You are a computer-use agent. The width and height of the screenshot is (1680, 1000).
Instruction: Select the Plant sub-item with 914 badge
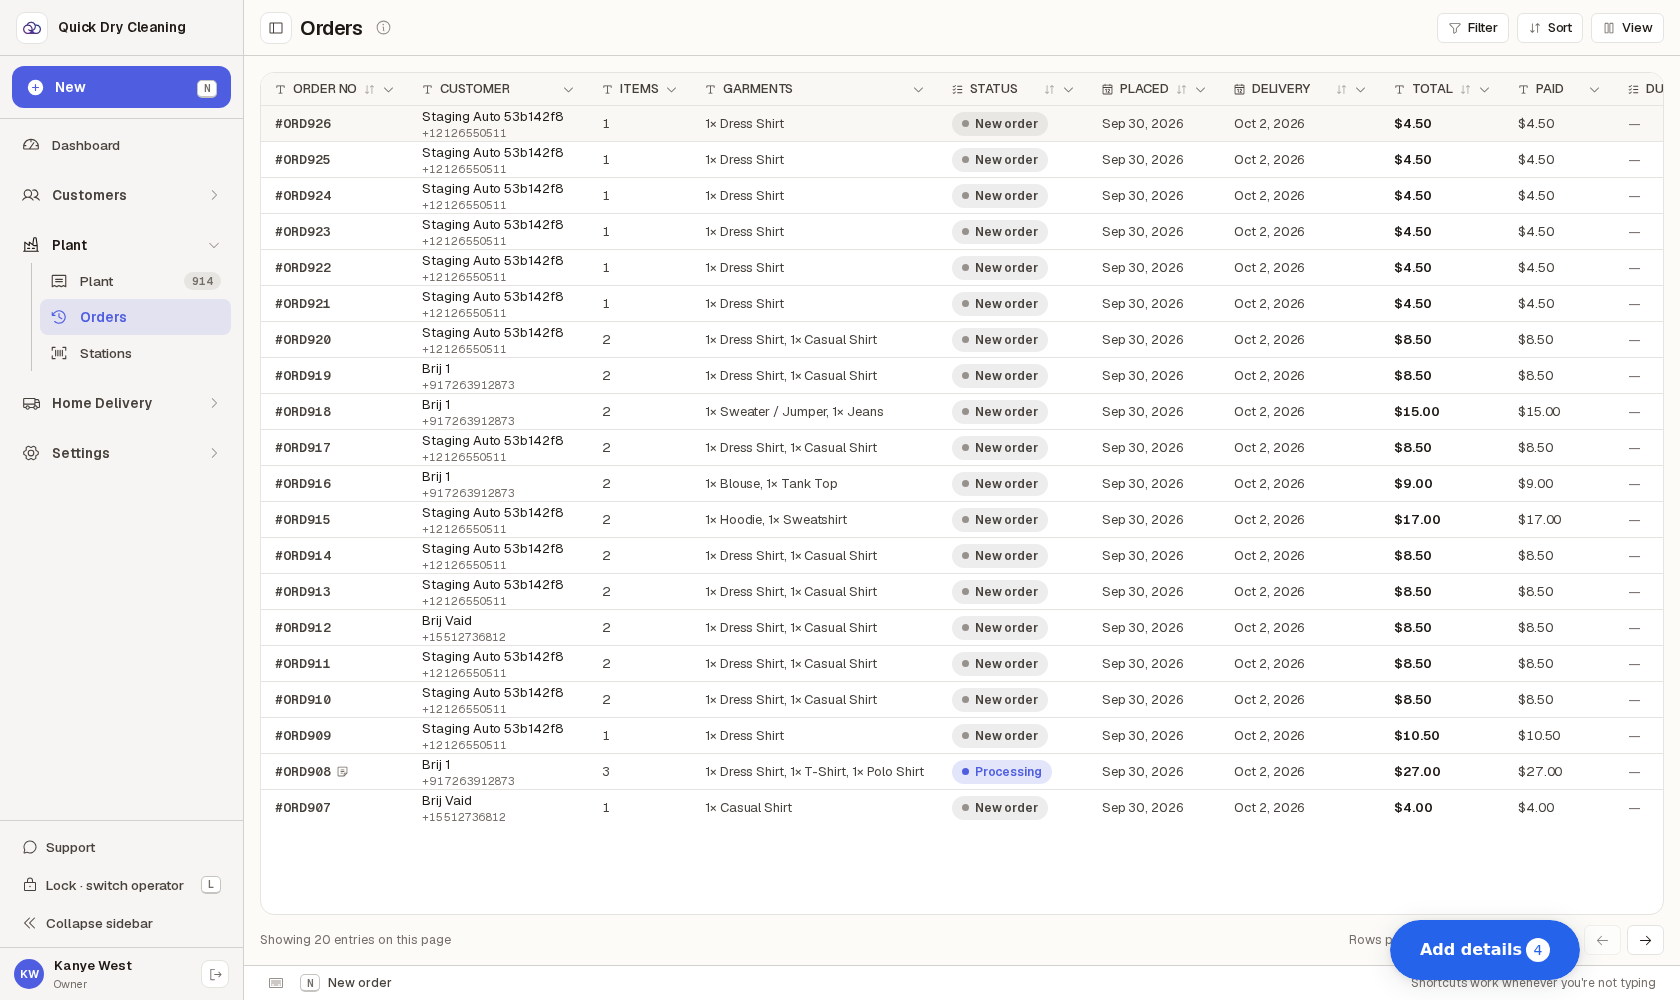coord(135,282)
